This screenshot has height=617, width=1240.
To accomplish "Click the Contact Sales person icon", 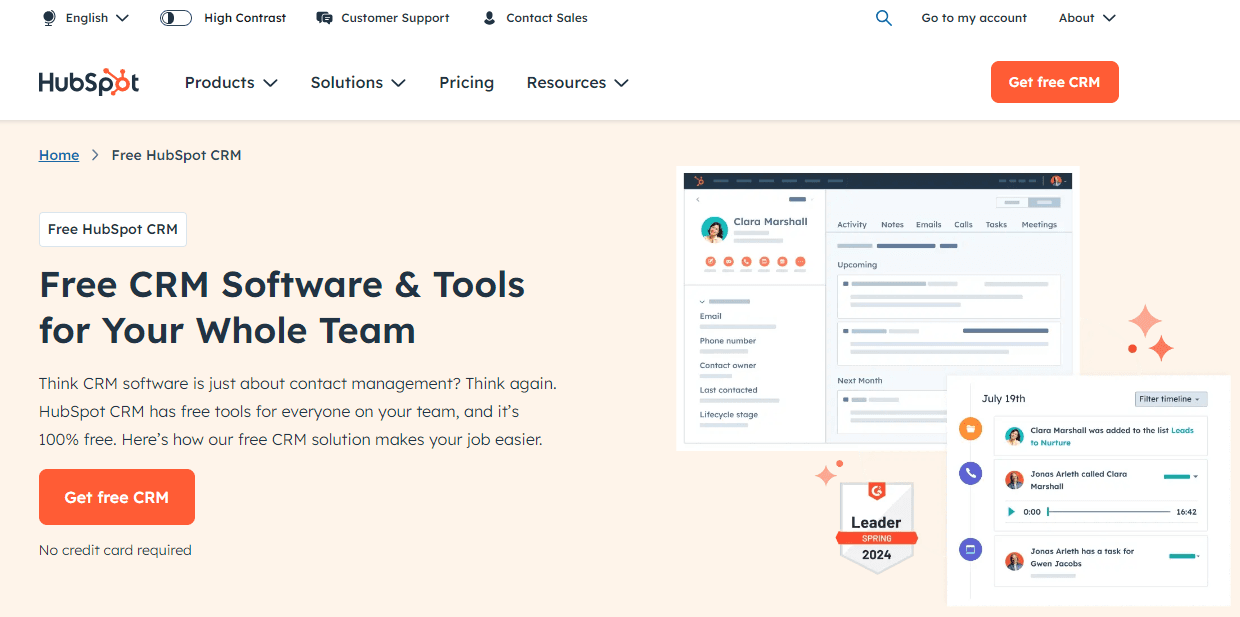I will 488,17.
